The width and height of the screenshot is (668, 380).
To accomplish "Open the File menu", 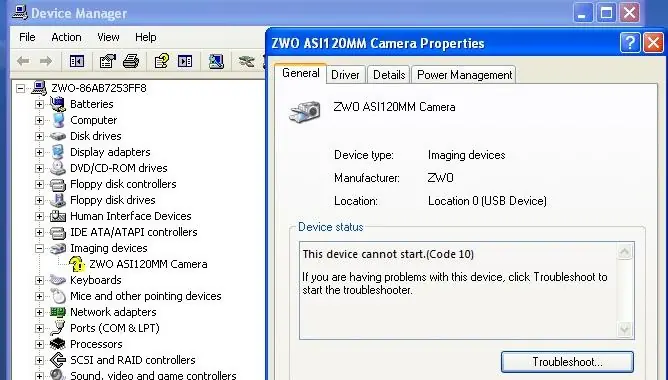I will [27, 37].
